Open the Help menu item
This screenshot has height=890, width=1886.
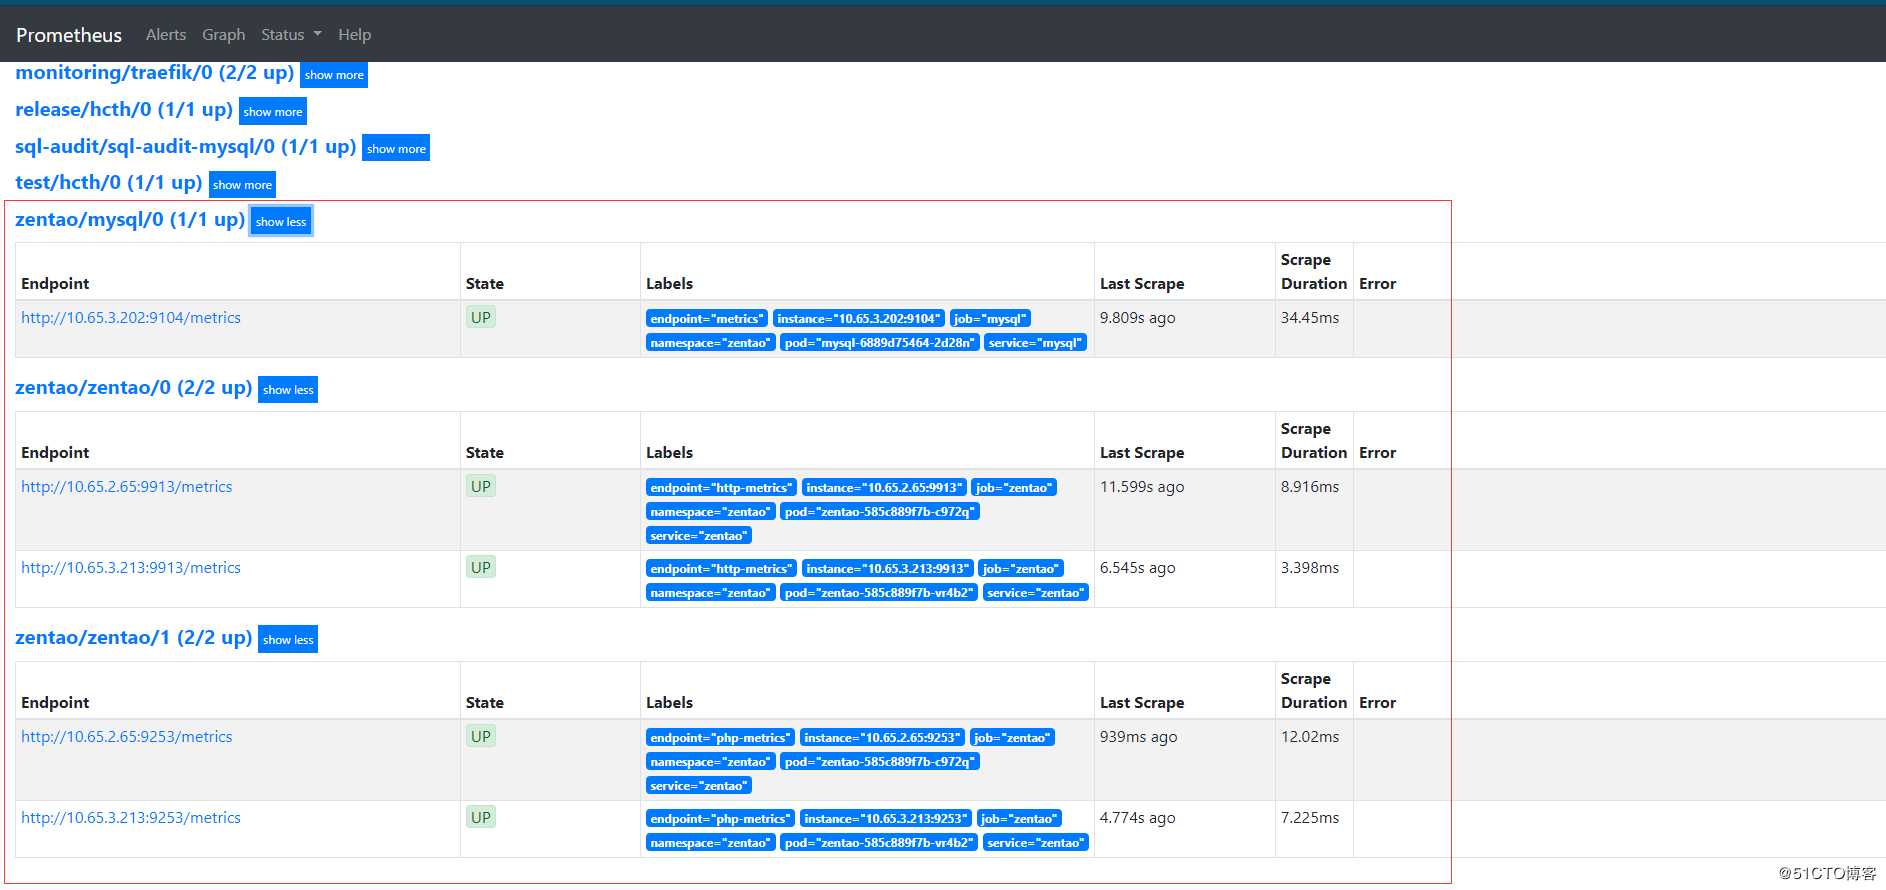pyautogui.click(x=354, y=35)
